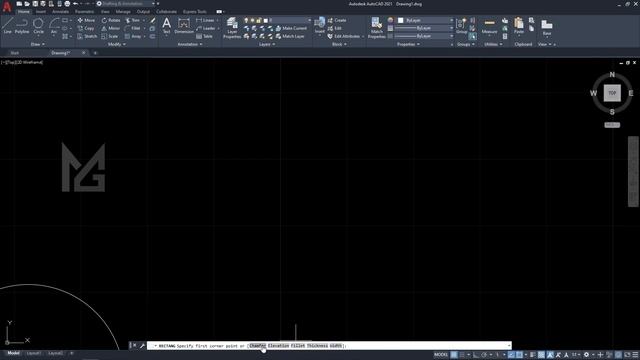This screenshot has width=640, height=360.
Task: Click the Match Layer button
Action: pos(290,36)
